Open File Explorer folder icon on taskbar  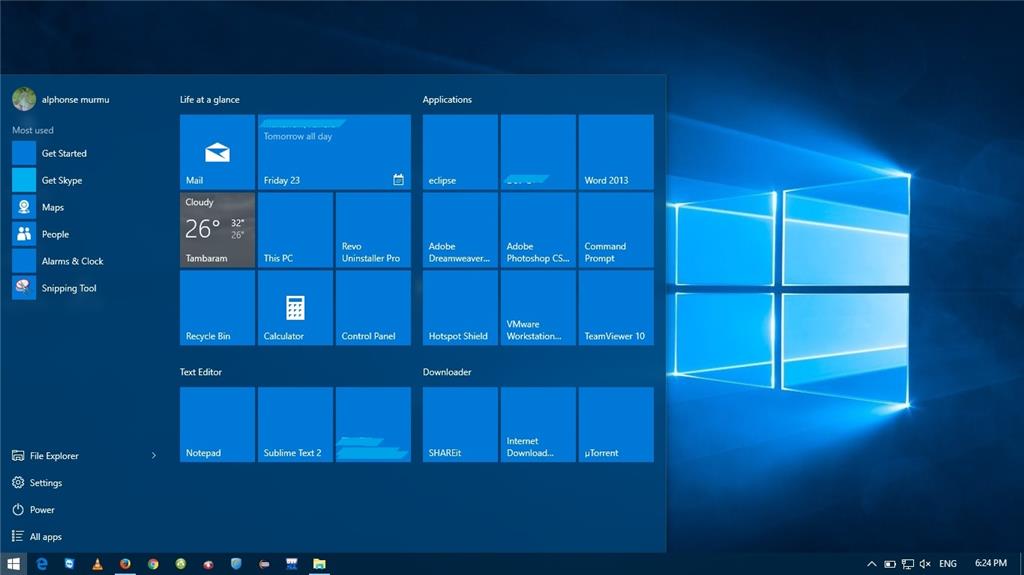click(x=319, y=563)
